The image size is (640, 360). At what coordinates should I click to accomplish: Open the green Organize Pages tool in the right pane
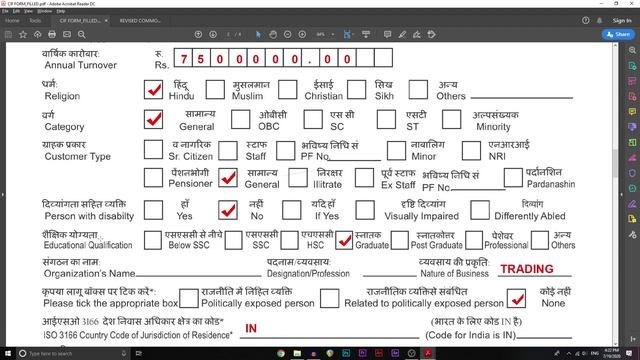(x=632, y=142)
